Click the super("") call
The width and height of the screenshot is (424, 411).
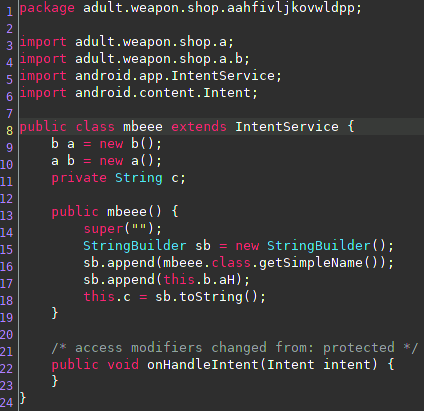pyautogui.click(x=122, y=229)
